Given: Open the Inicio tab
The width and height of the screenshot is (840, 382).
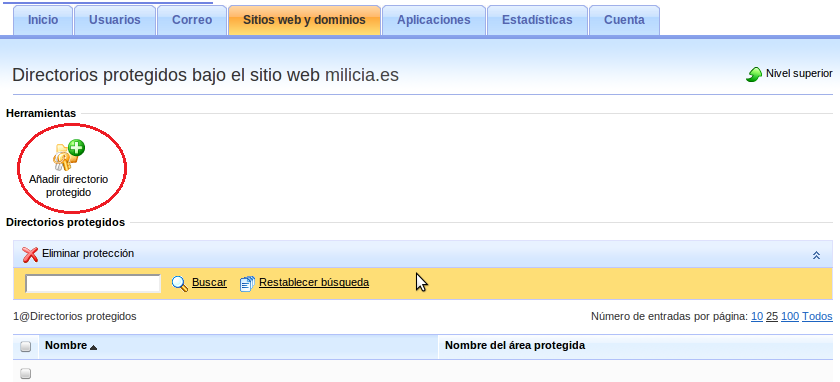Looking at the screenshot, I should (43, 20).
